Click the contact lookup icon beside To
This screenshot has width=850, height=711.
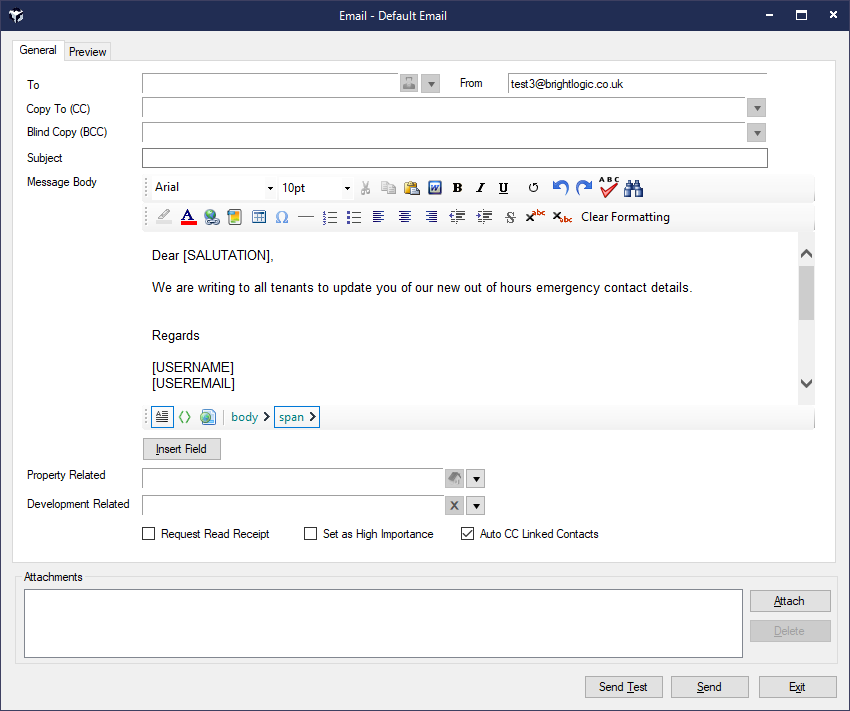(409, 83)
